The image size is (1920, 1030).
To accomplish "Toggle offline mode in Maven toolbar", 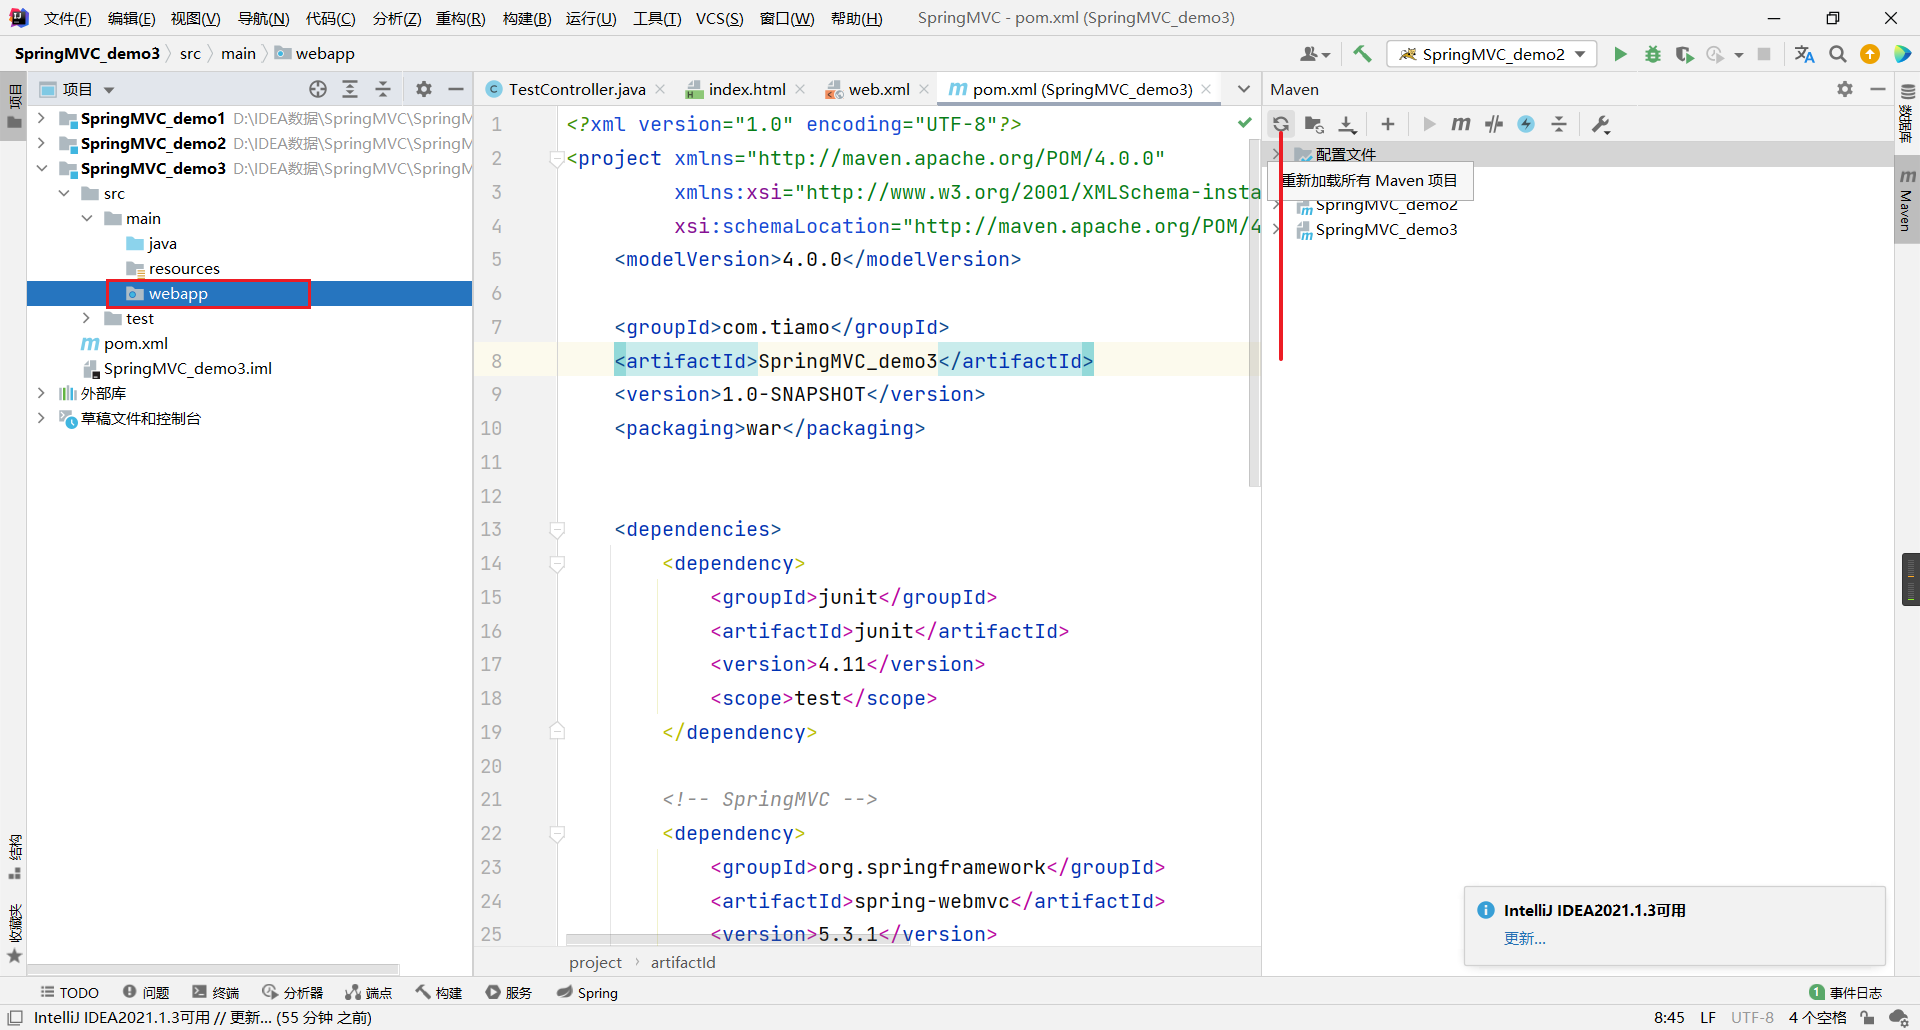I will [1526, 124].
